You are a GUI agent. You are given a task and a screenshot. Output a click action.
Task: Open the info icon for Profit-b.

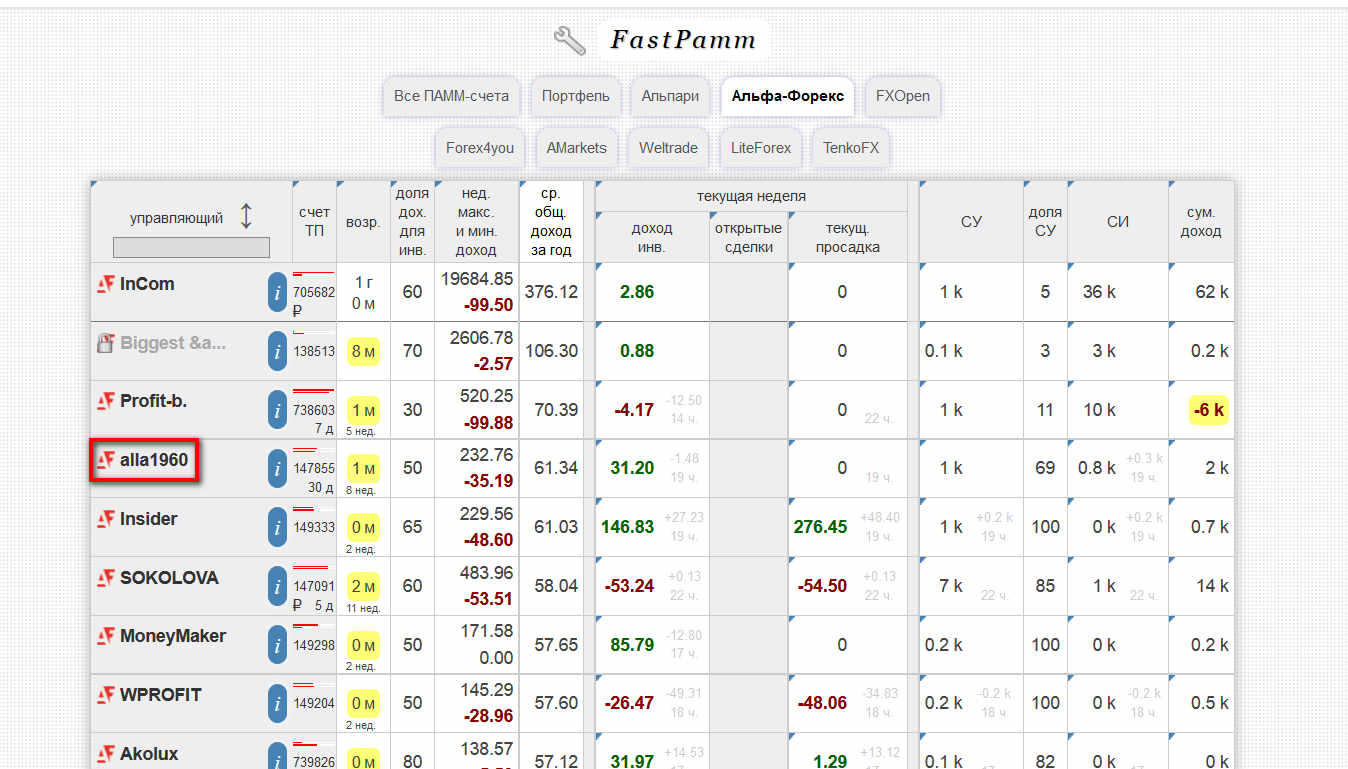point(277,409)
